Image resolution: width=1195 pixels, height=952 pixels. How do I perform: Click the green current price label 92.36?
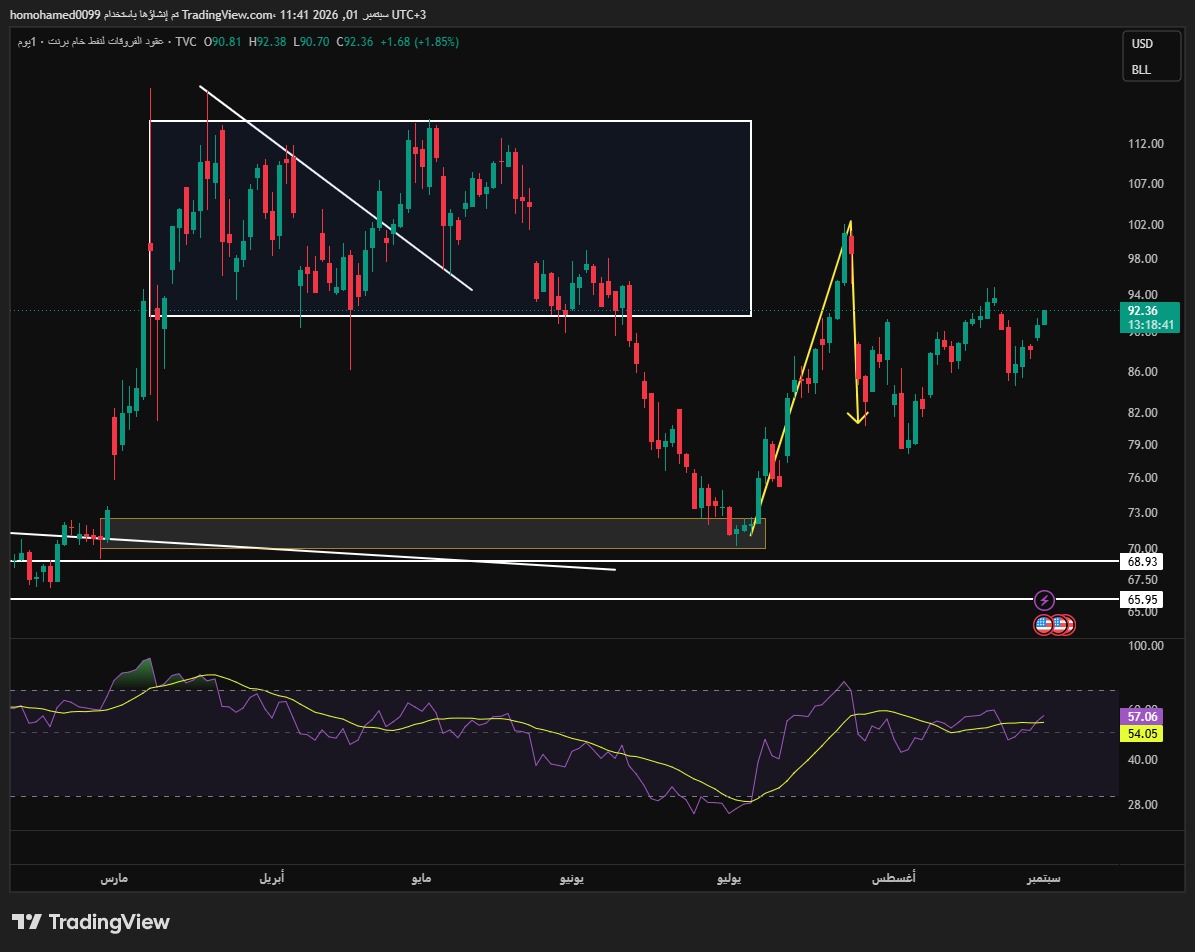1142,311
